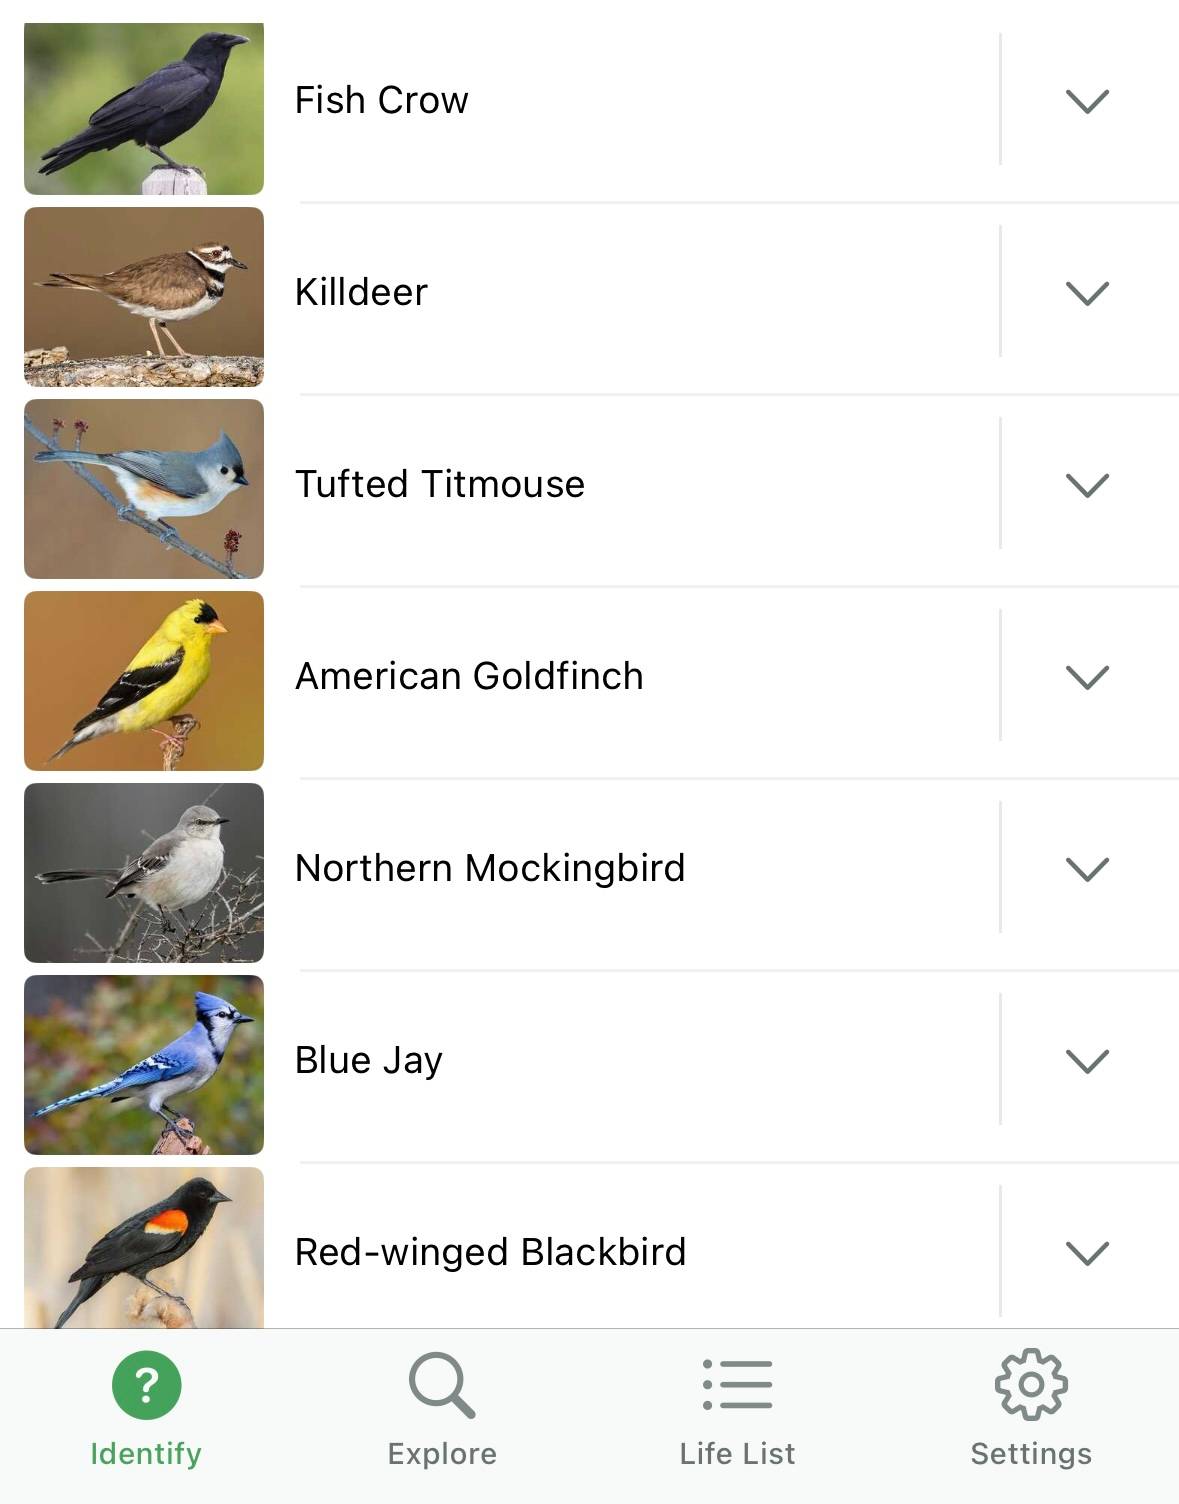
Task: Select the American Goldfinch name
Action: 469,676
